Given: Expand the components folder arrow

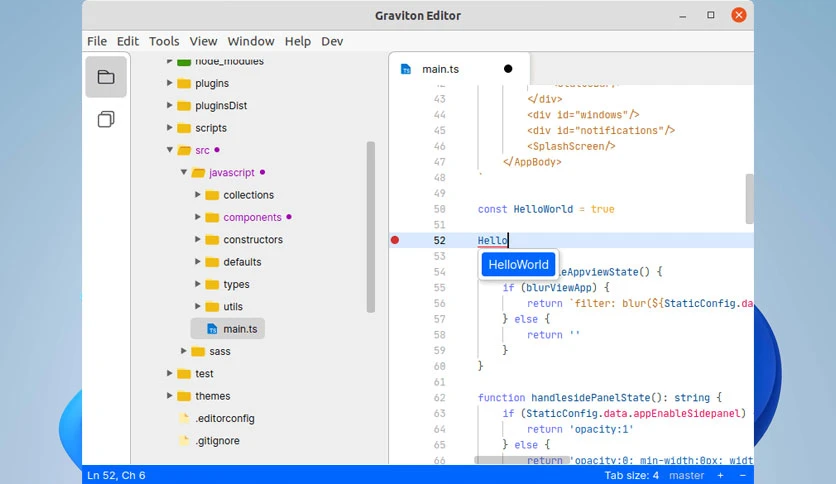Looking at the screenshot, I should [197, 217].
